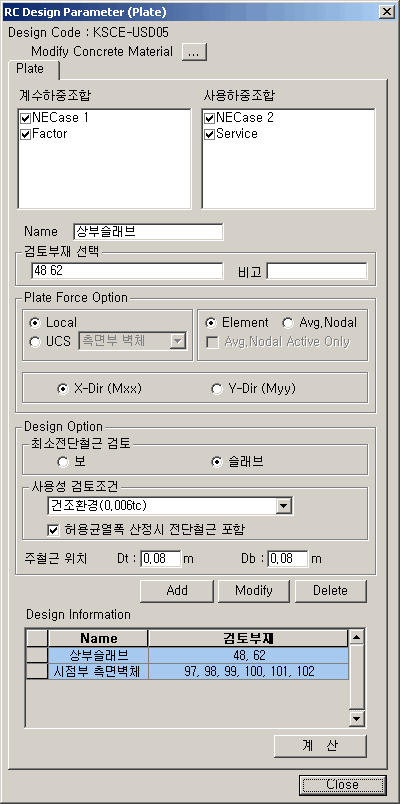The image size is (400, 804).
Task: Toggle Factor checkbox in 계수하중조합 list
Action: click(26, 135)
